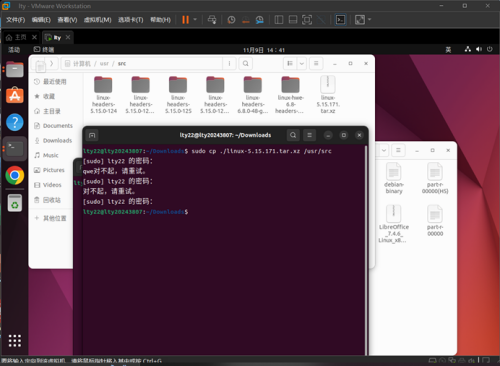Search in the terminal window
Viewport: 500px width, 366px height.
click(x=293, y=135)
